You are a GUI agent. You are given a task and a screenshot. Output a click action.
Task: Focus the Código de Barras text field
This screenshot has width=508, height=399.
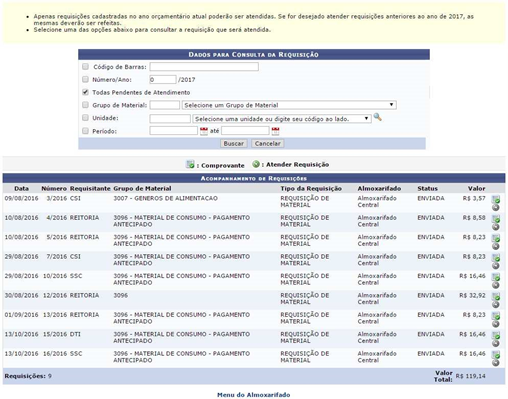coord(204,67)
